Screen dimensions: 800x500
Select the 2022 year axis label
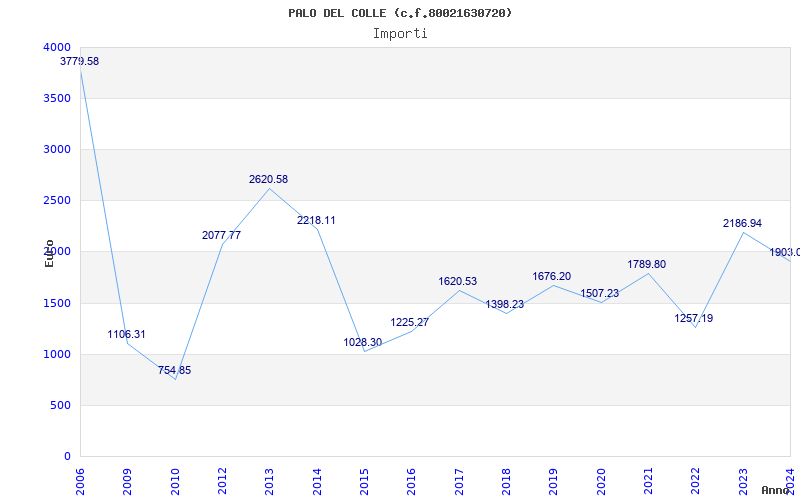[x=696, y=479]
